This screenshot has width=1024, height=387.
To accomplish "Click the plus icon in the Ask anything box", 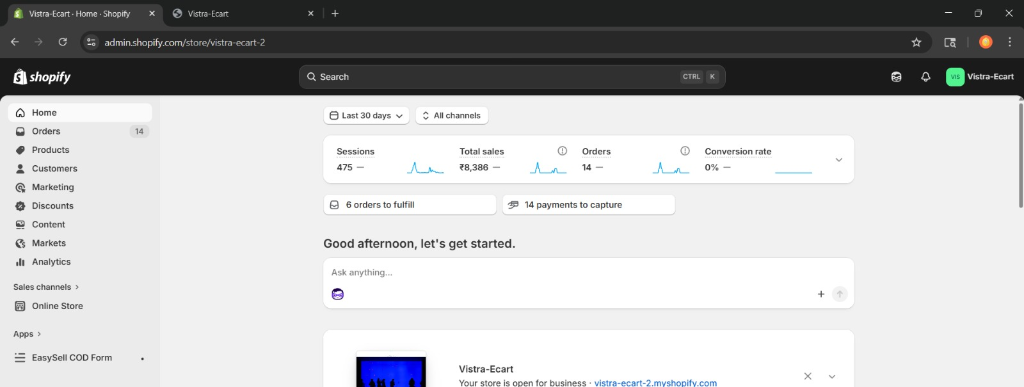I will [821, 294].
